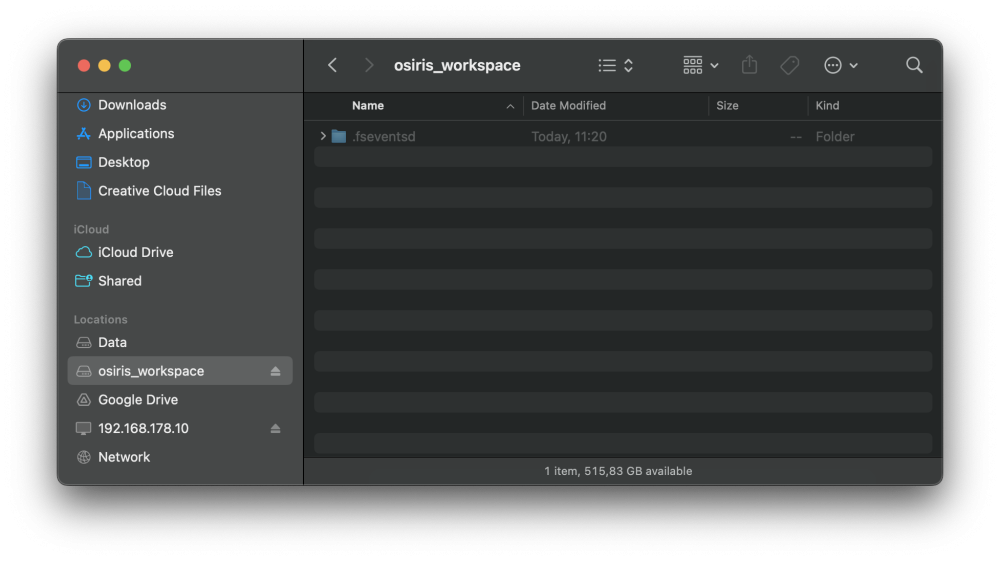Click the forward navigation arrow
Image resolution: width=1000 pixels, height=561 pixels.
[369, 65]
